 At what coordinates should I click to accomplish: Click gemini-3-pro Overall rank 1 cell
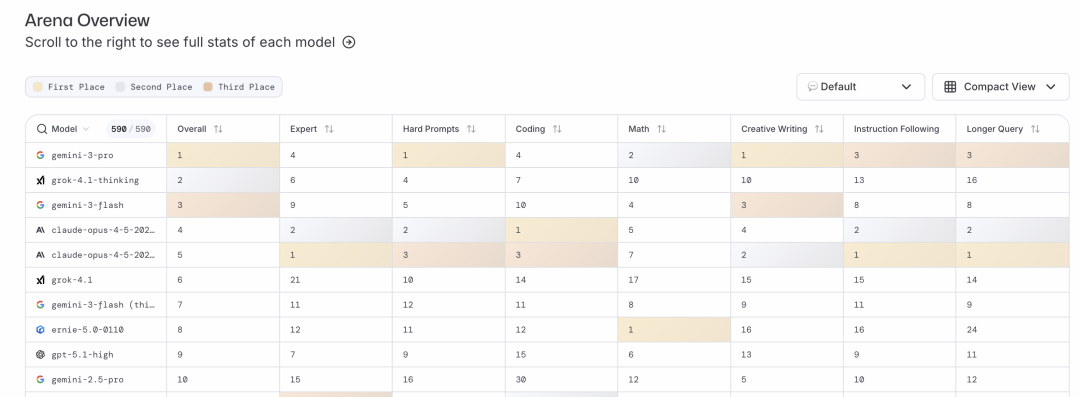(x=223, y=155)
